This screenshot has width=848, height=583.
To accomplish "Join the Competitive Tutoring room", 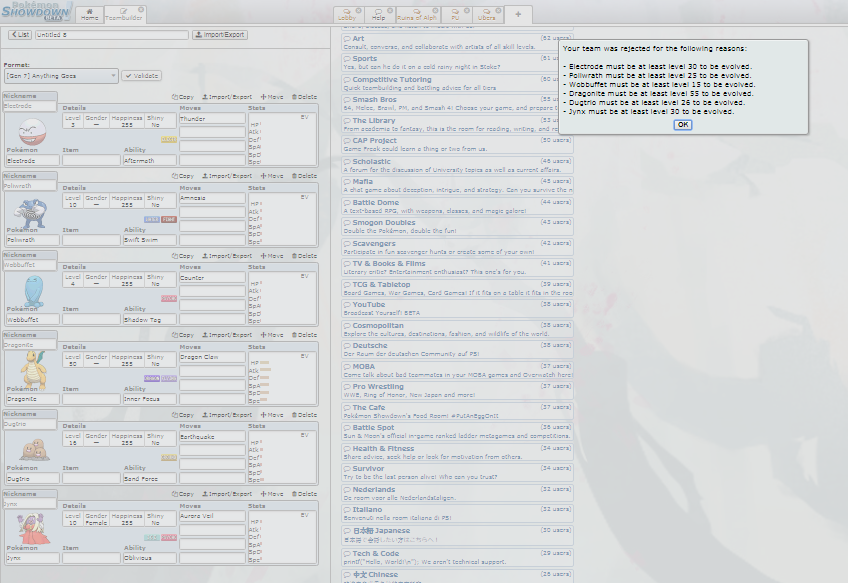I will 457,84.
